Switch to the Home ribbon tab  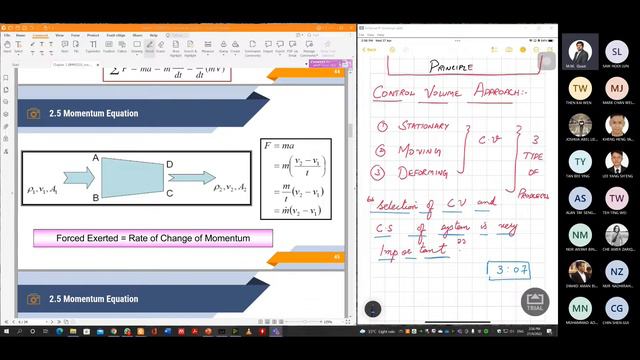click(x=20, y=36)
